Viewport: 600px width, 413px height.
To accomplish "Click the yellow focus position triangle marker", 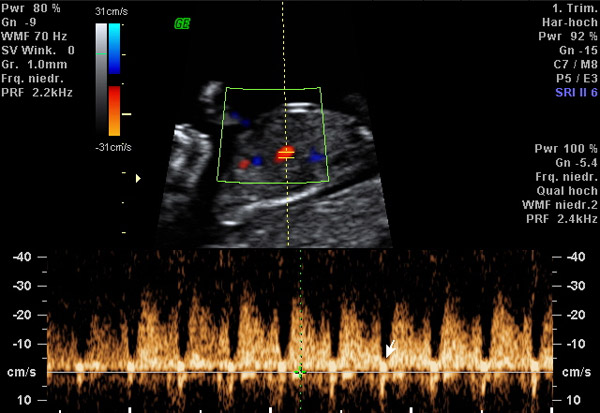I will pos(138,179).
